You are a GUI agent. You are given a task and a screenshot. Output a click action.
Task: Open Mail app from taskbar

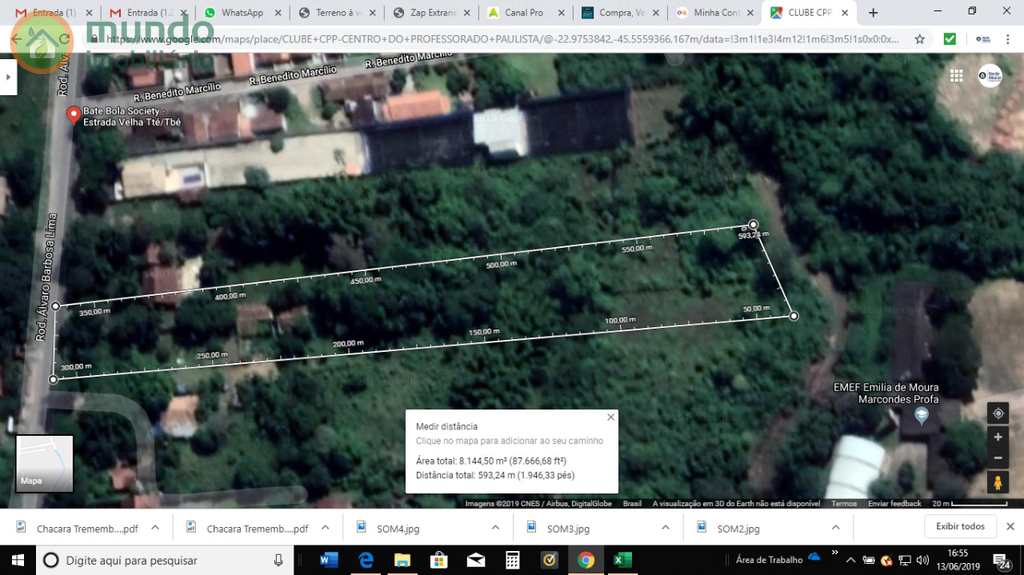475,560
